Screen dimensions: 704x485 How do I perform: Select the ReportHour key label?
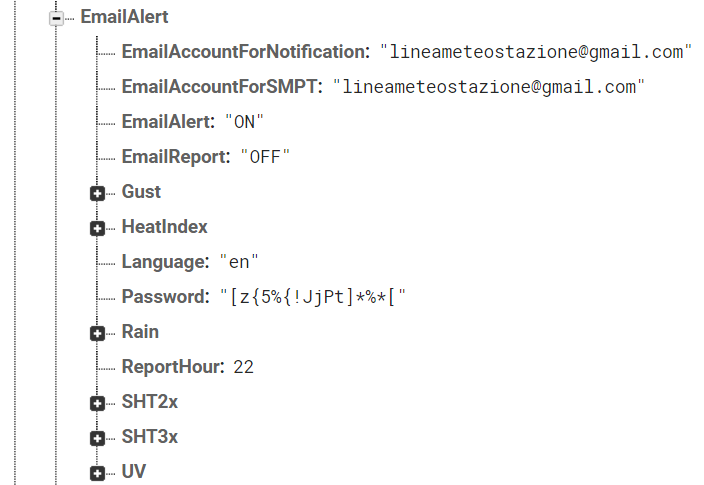click(173, 367)
